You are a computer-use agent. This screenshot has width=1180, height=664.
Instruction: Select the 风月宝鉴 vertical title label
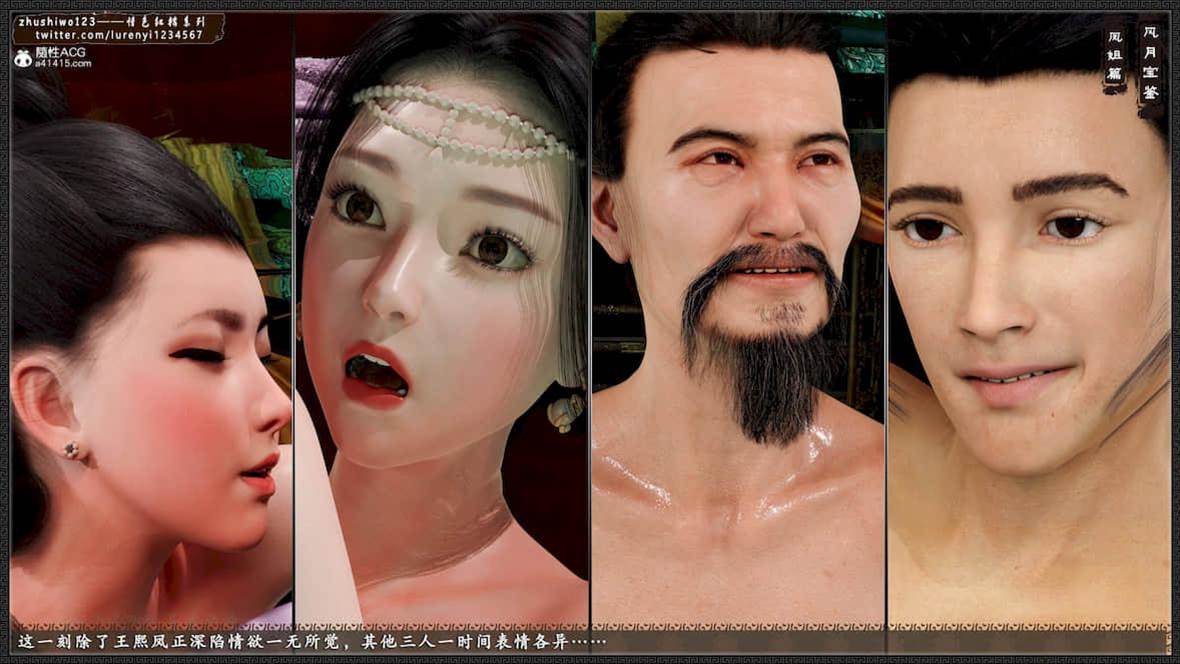click(1150, 62)
